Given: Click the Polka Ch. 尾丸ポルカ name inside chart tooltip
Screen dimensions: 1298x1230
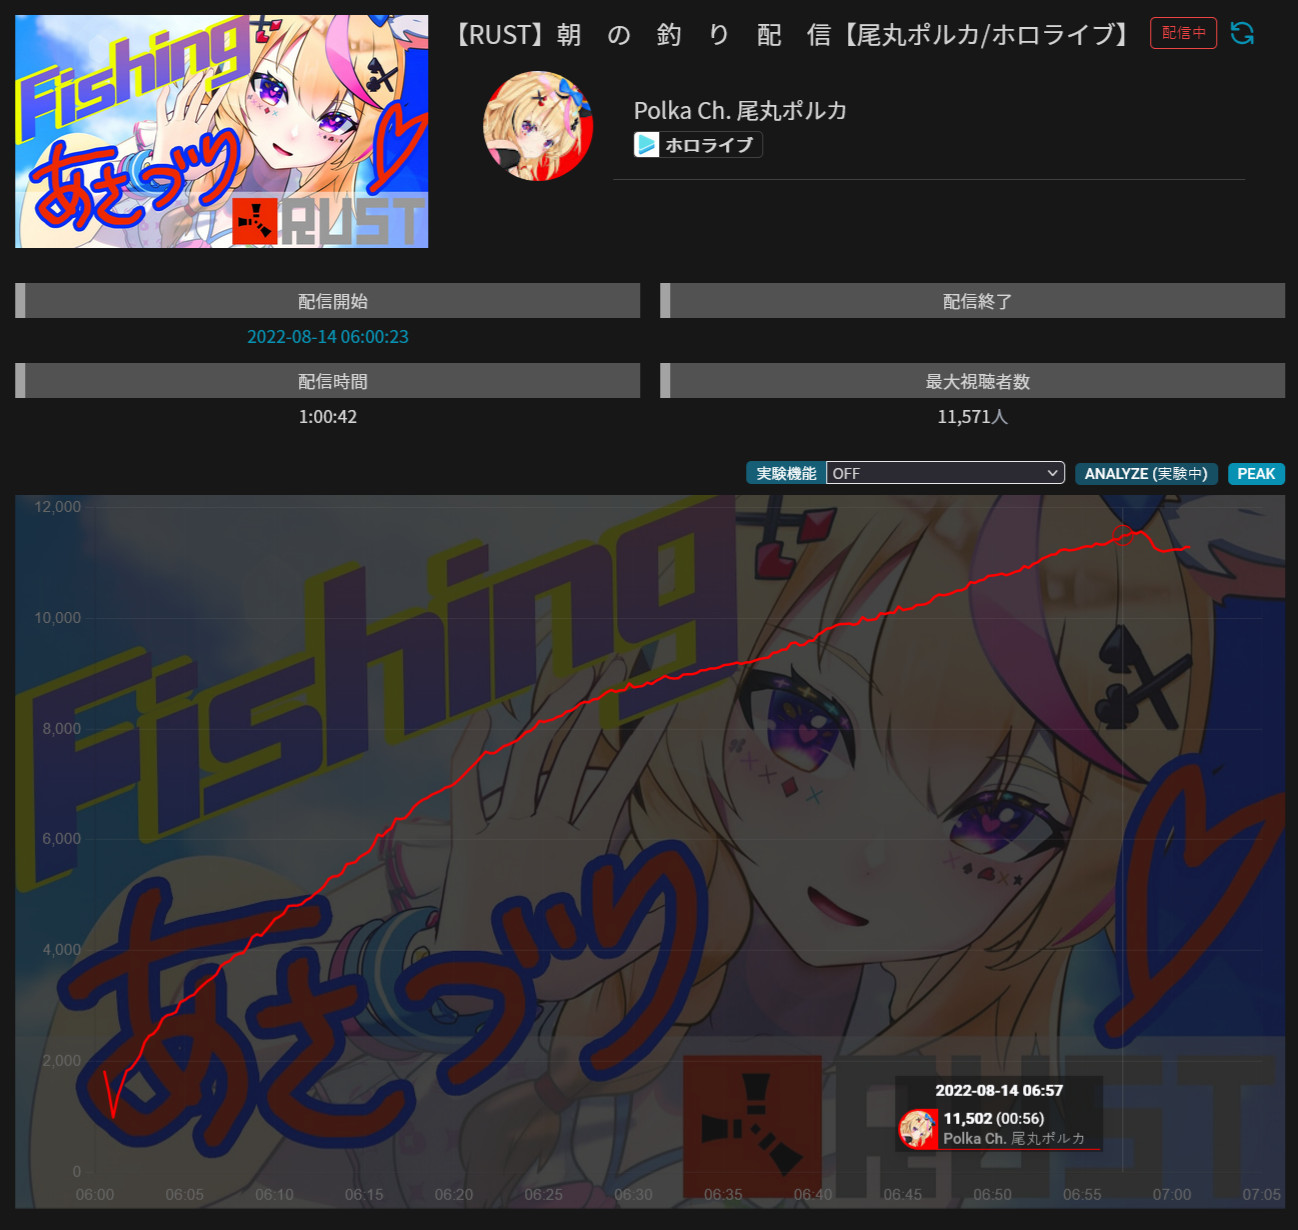Looking at the screenshot, I should (x=1014, y=1138).
